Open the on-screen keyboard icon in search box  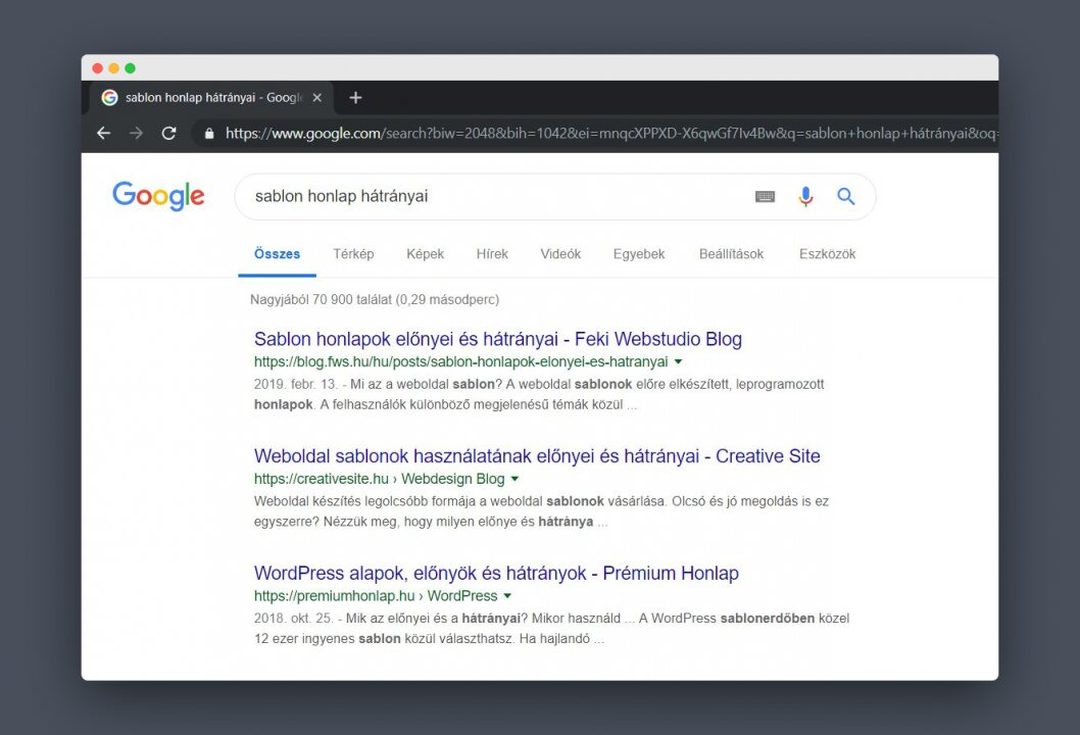(765, 196)
